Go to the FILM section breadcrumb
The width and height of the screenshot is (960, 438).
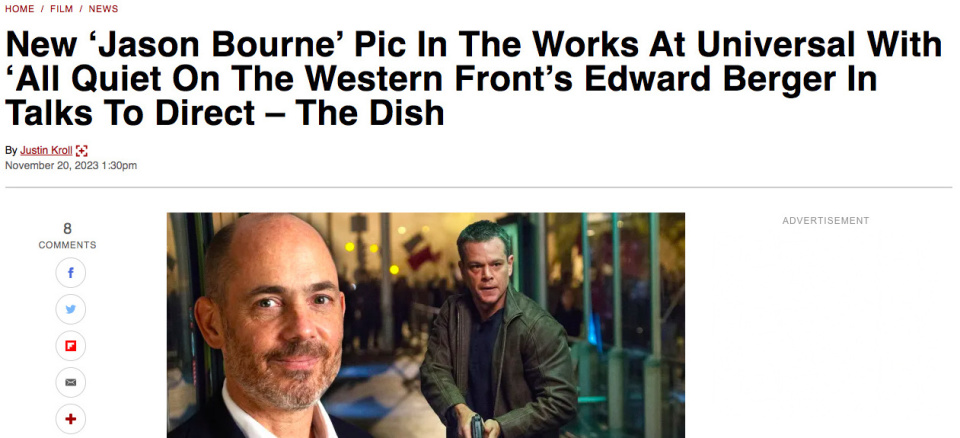(x=62, y=9)
